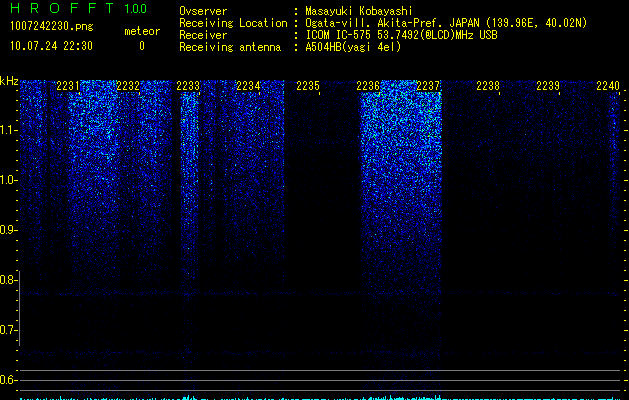Click the 'Receiving antenna' label
This screenshot has width=629, height=400.
click(230, 47)
